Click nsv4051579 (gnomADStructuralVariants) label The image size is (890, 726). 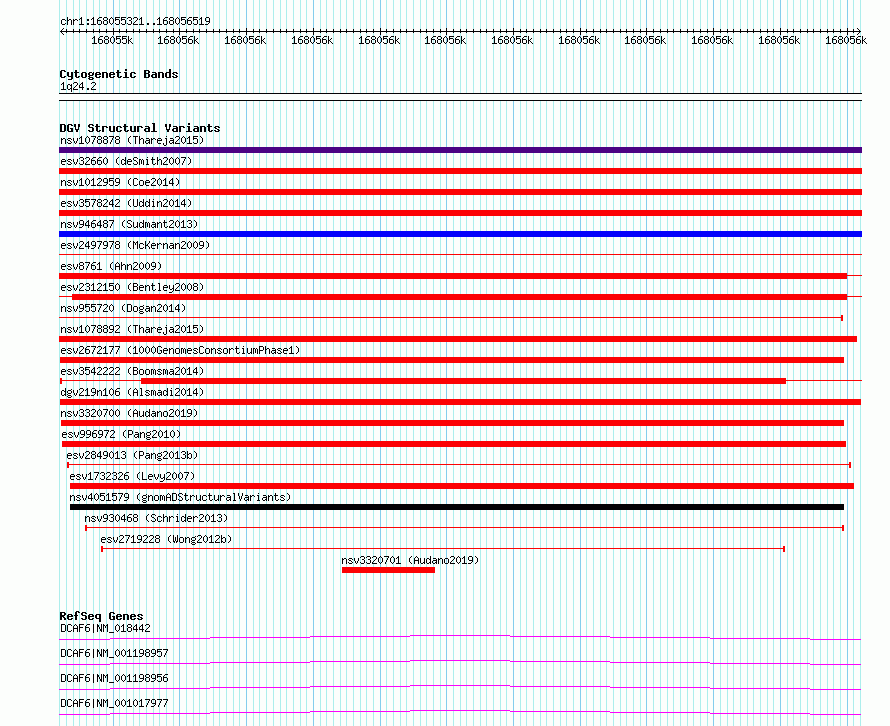click(x=180, y=497)
